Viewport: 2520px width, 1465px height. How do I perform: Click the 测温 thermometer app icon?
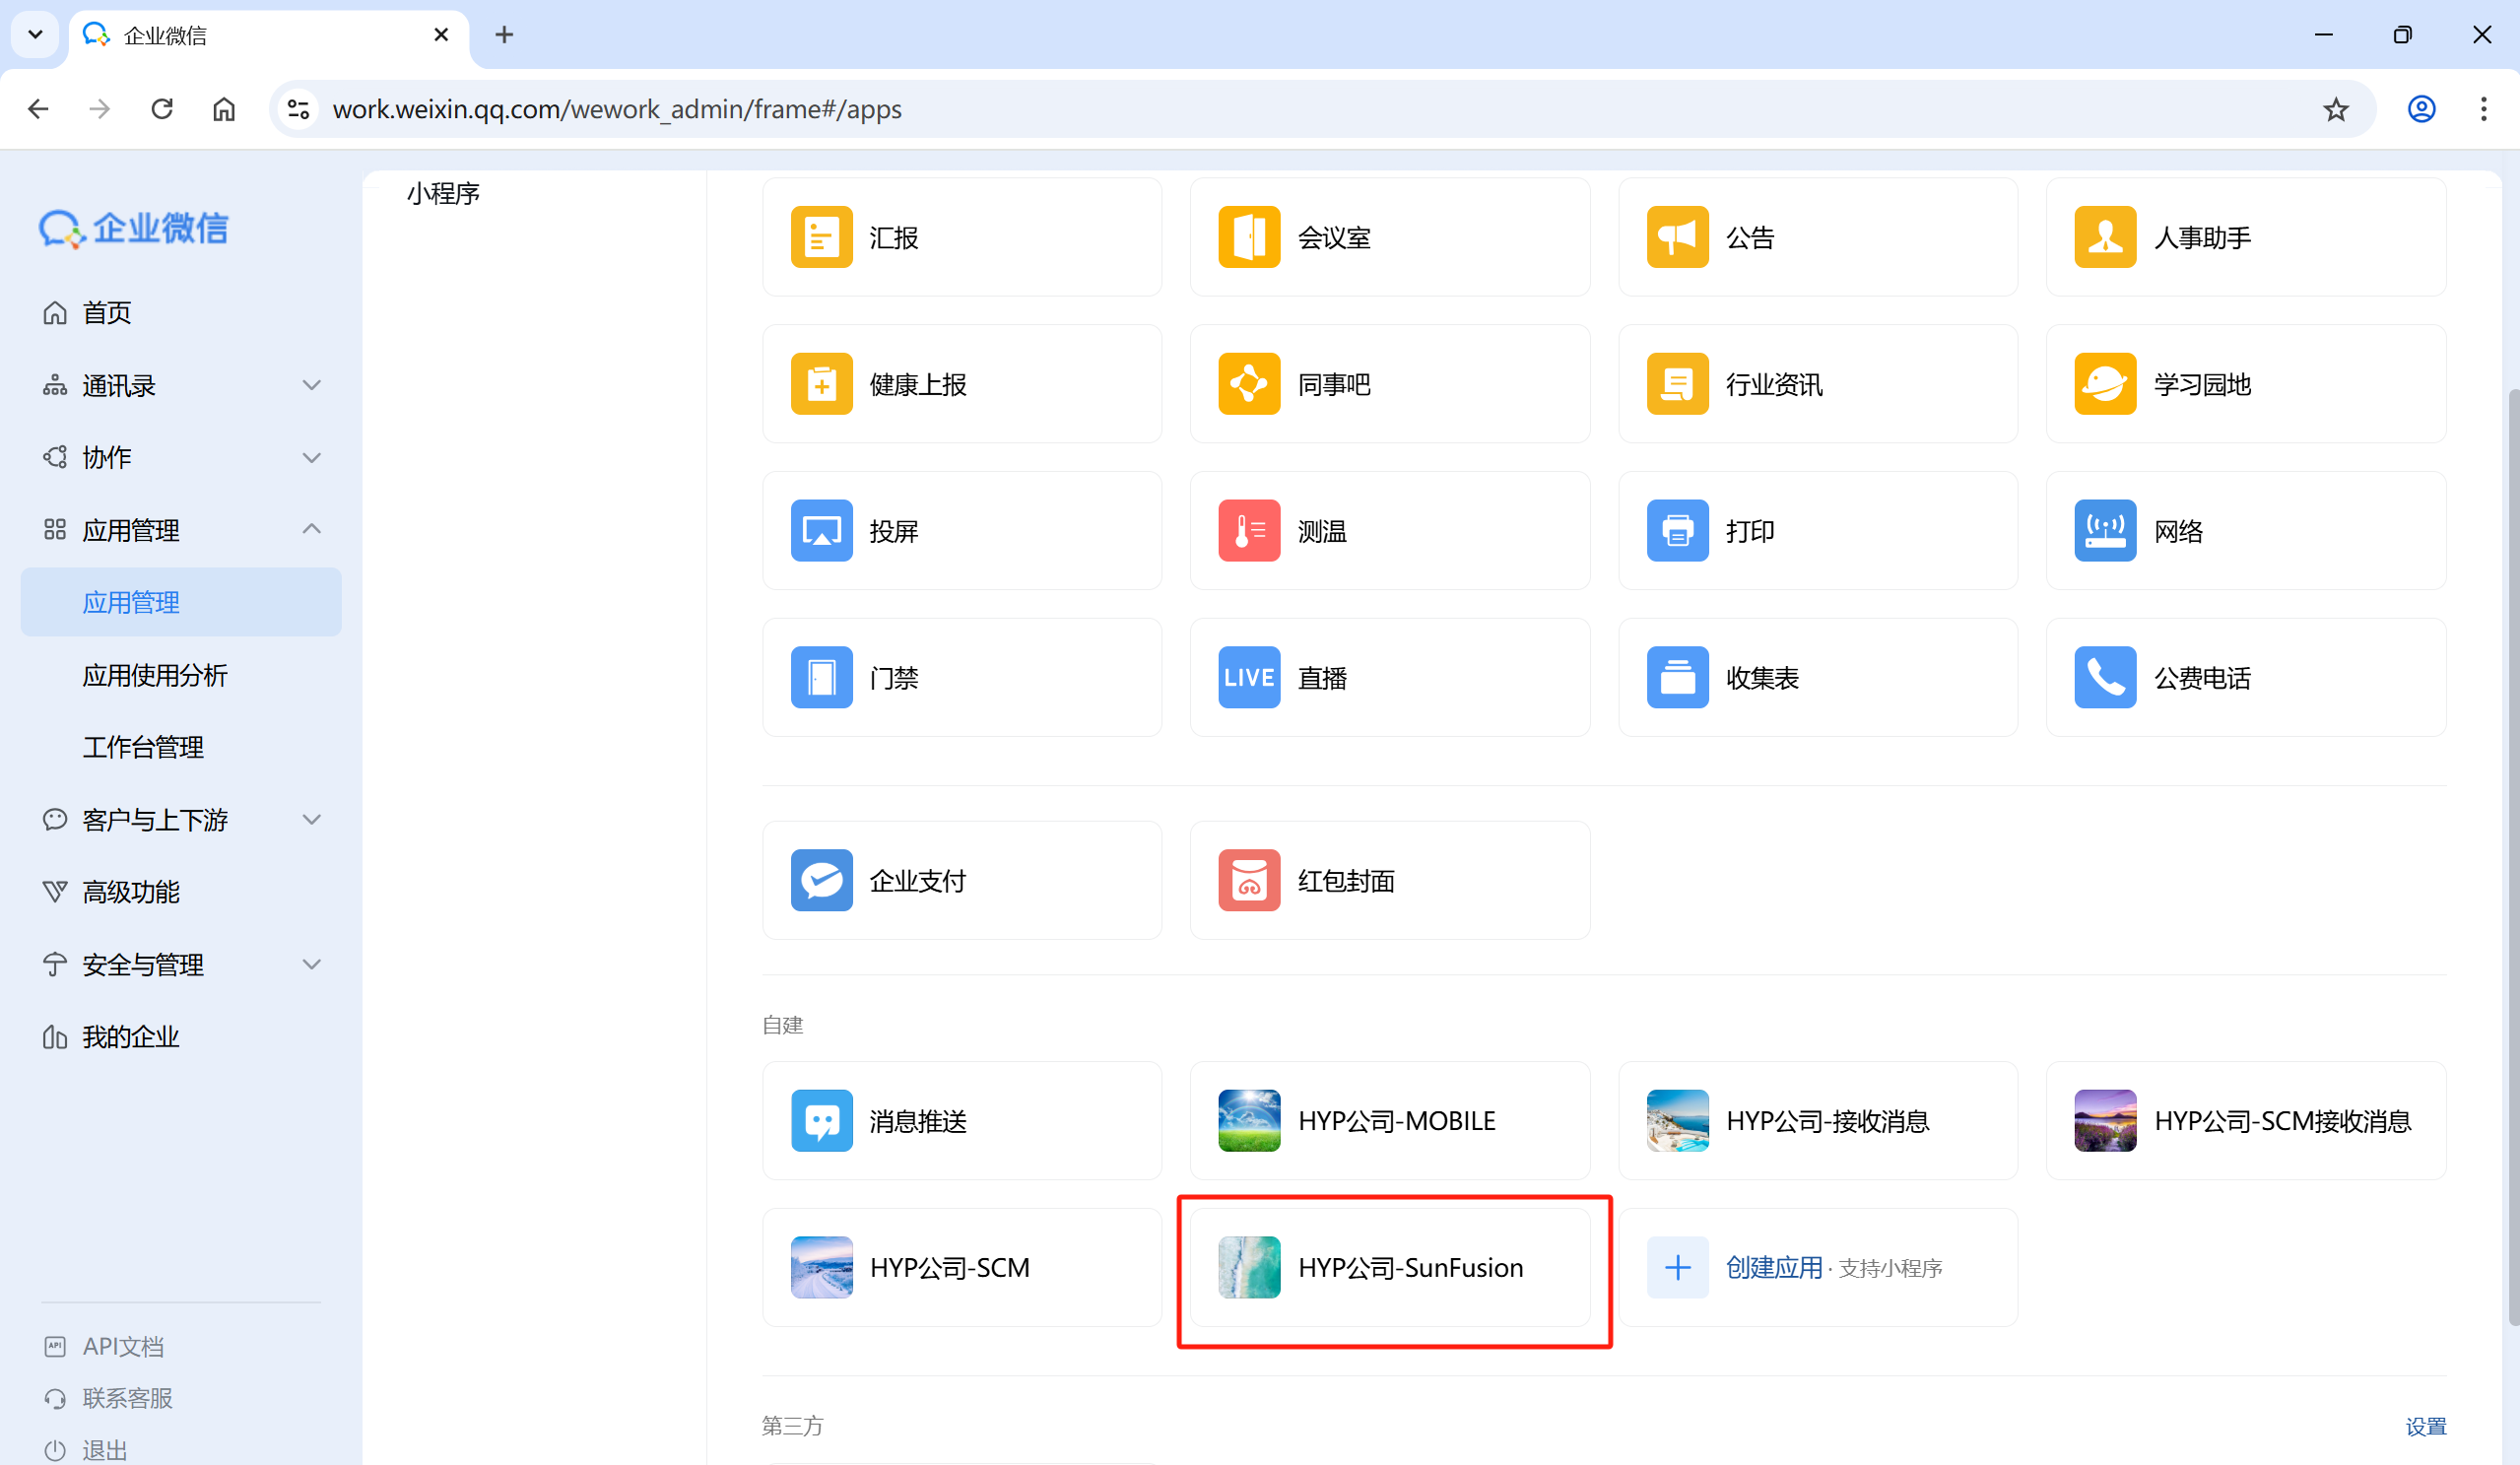tap(1248, 530)
